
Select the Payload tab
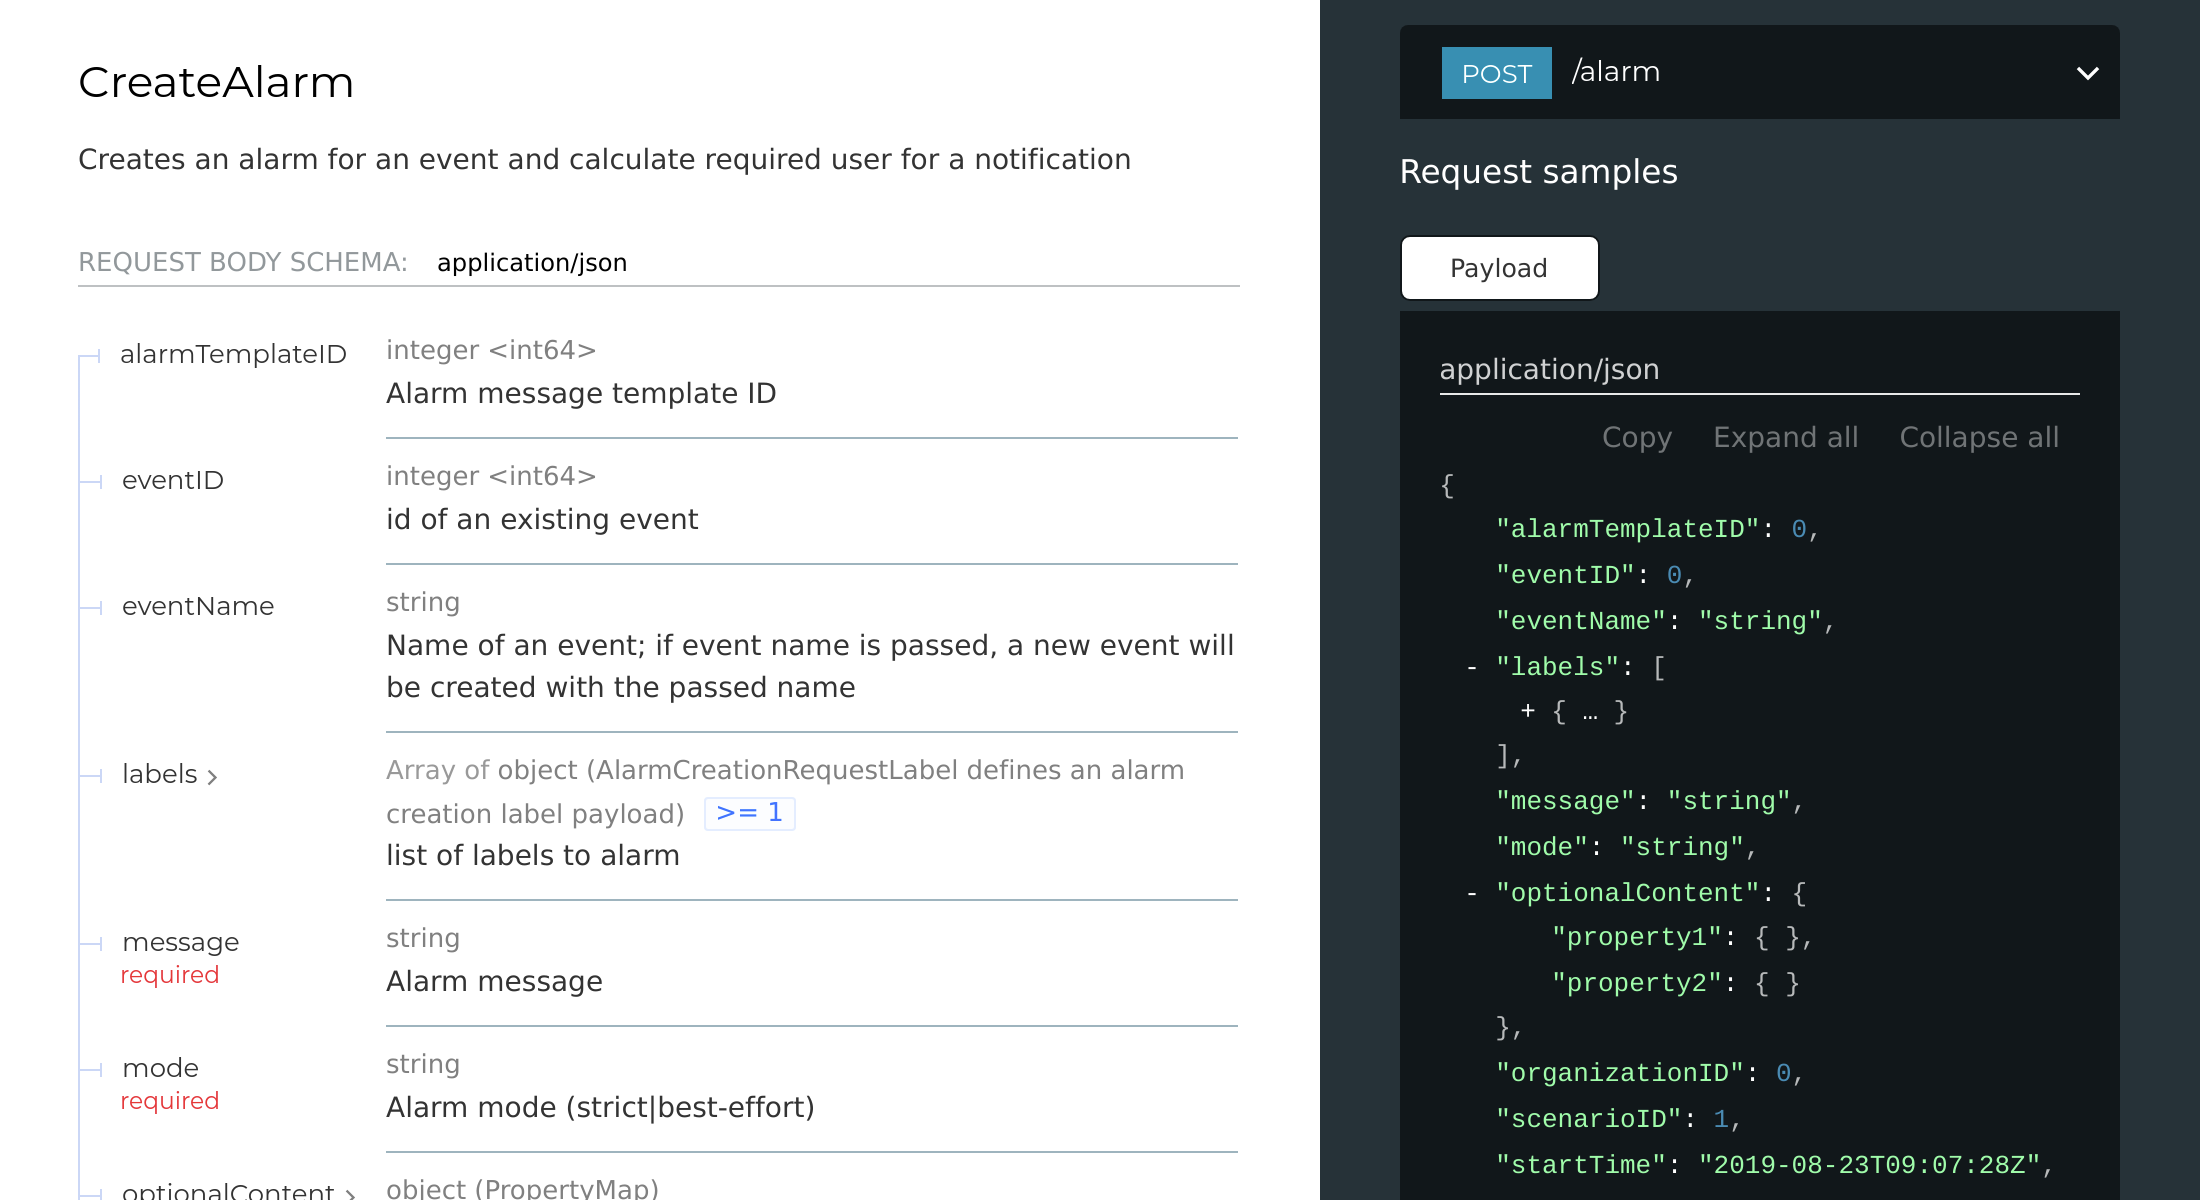click(x=1499, y=267)
